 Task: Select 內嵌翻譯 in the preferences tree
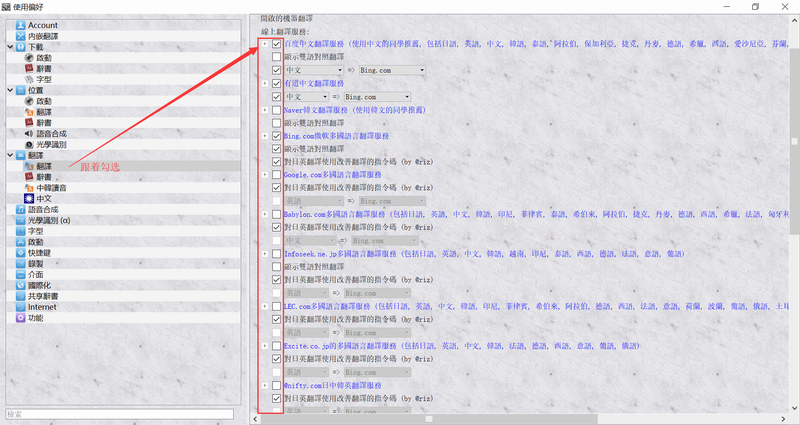click(x=44, y=35)
